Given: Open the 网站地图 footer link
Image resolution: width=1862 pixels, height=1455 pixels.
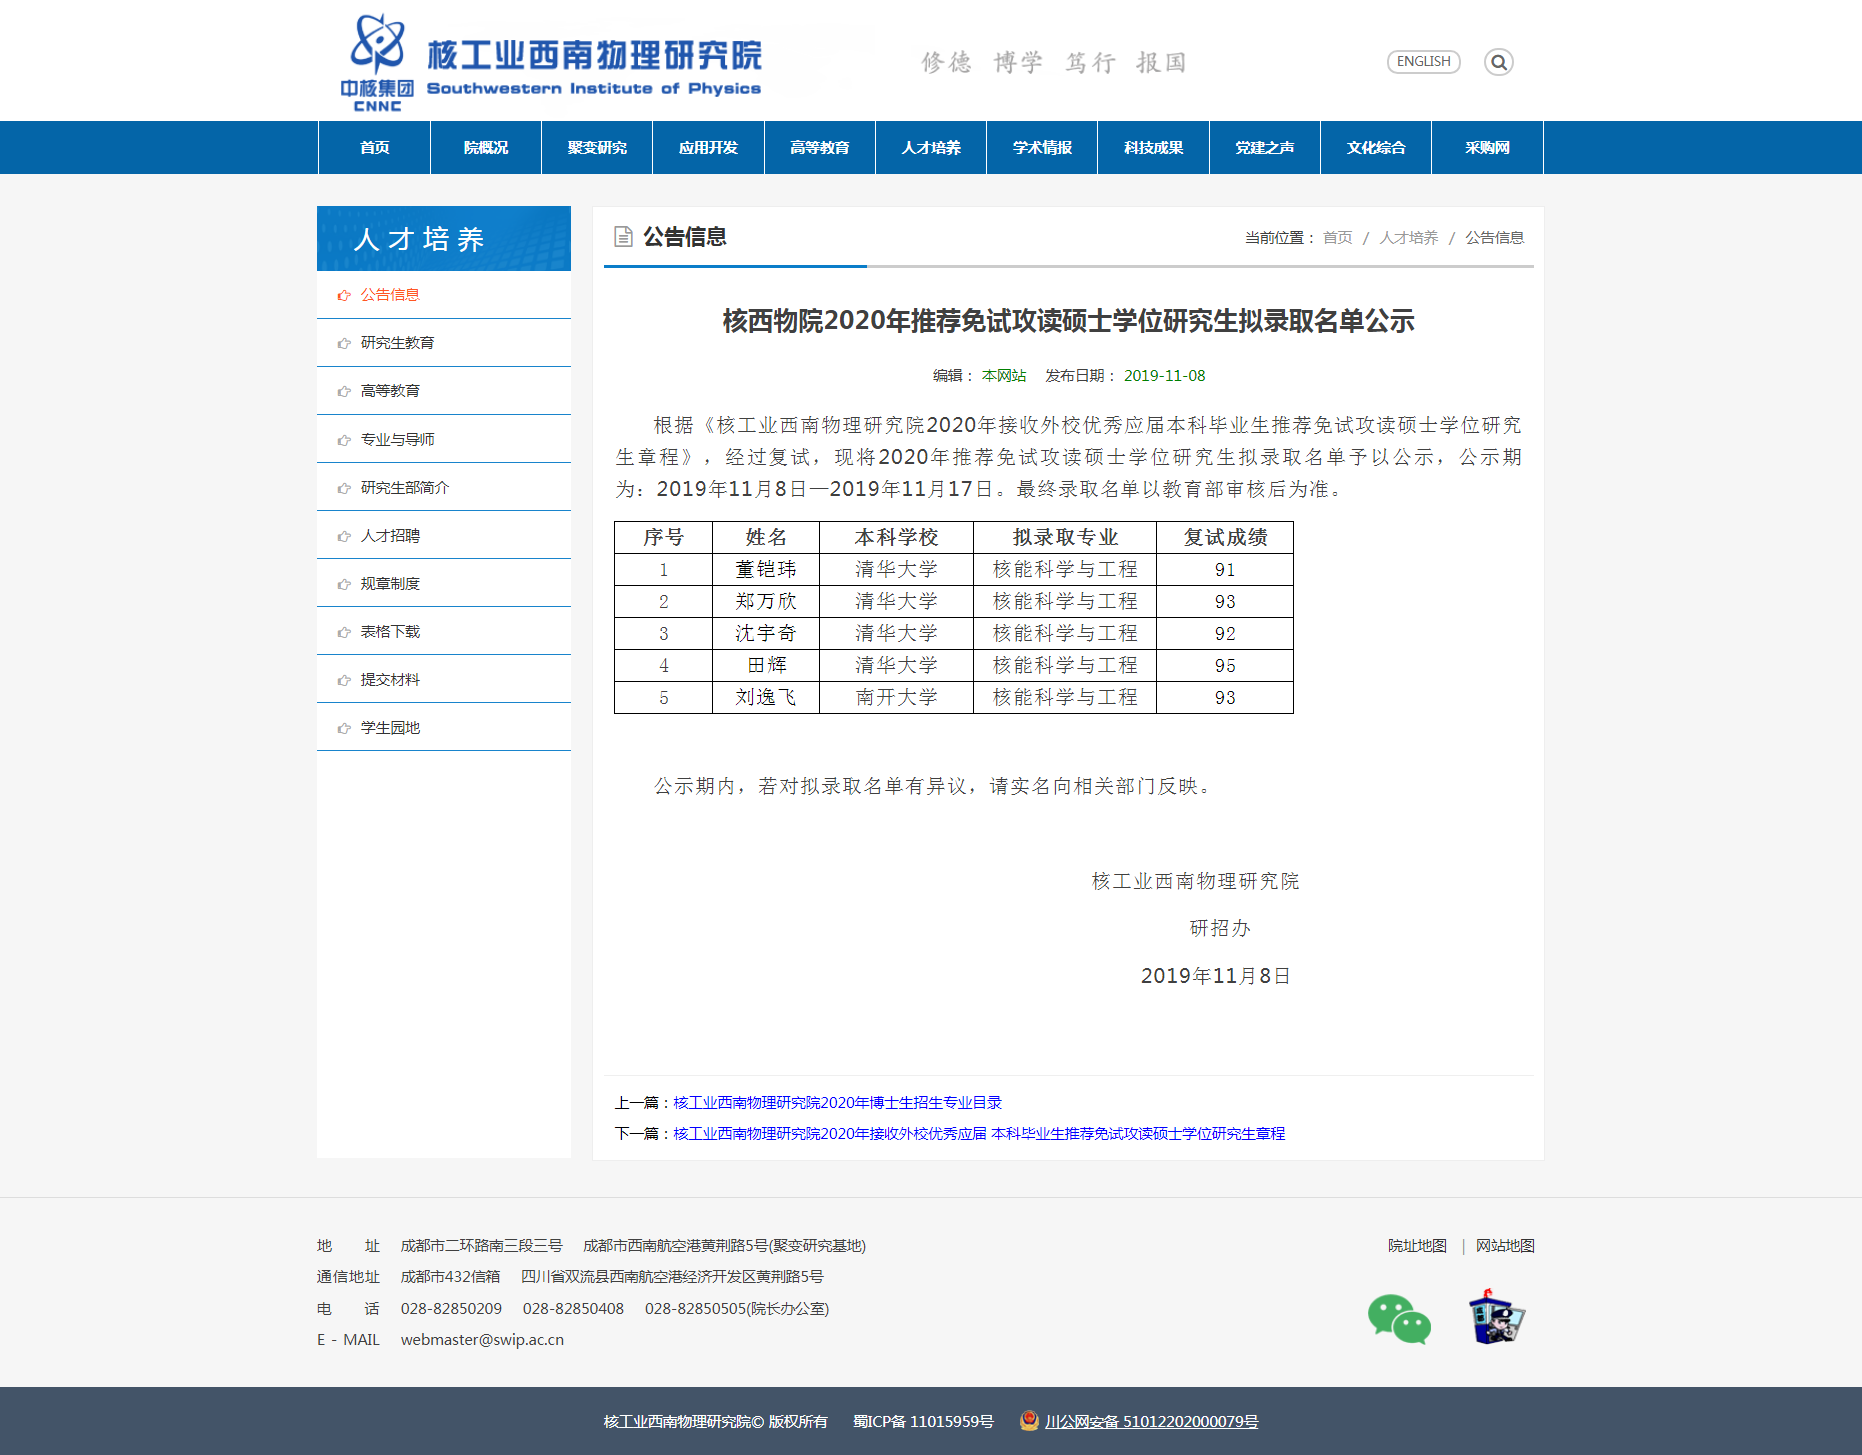Looking at the screenshot, I should coord(1505,1246).
